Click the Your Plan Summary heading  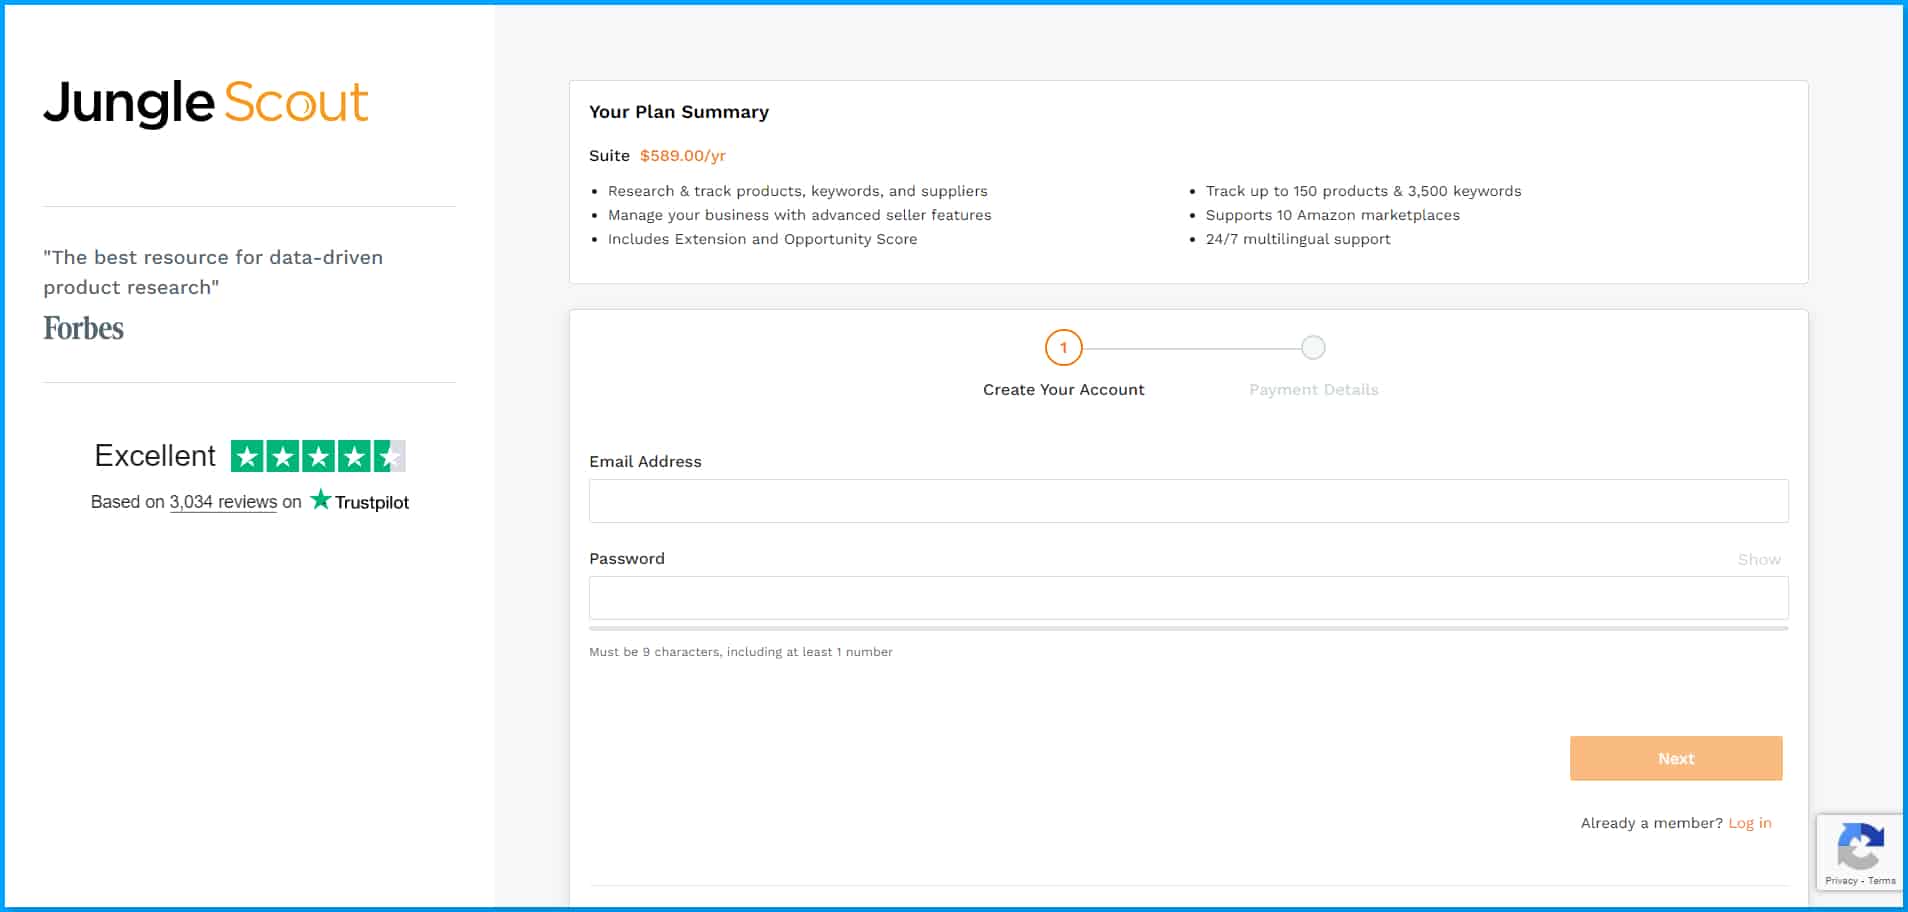(x=679, y=112)
